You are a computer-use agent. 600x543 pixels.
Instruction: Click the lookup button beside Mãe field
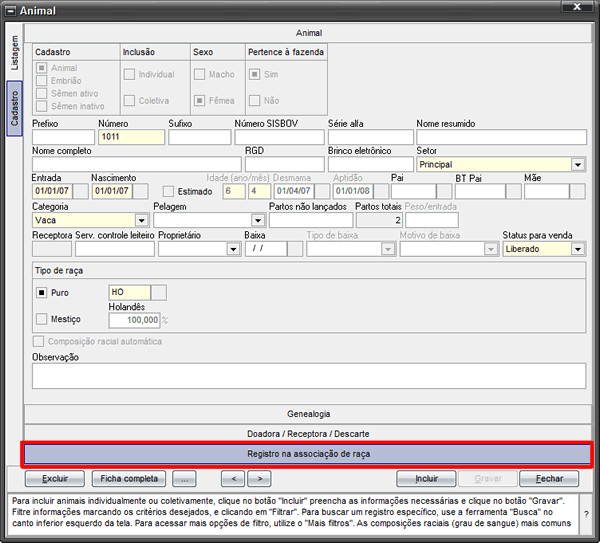pyautogui.click(x=577, y=191)
